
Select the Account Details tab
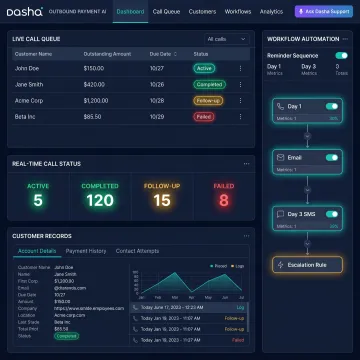(x=37, y=251)
